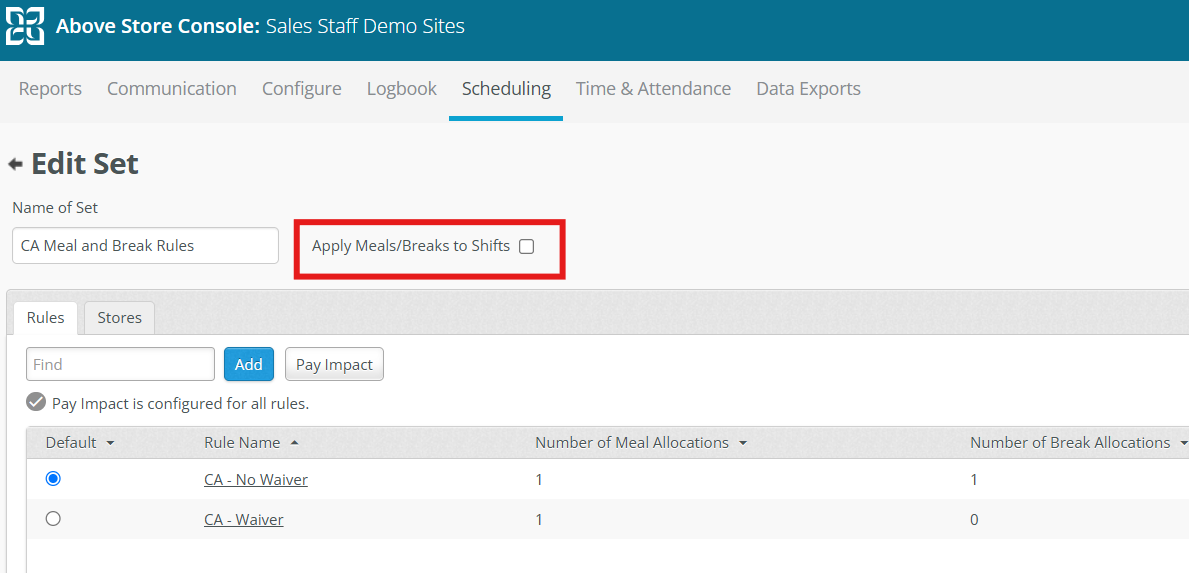Click 'Pay Impact is configured for all rules.' text
This screenshot has height=573, width=1189.
pos(180,404)
